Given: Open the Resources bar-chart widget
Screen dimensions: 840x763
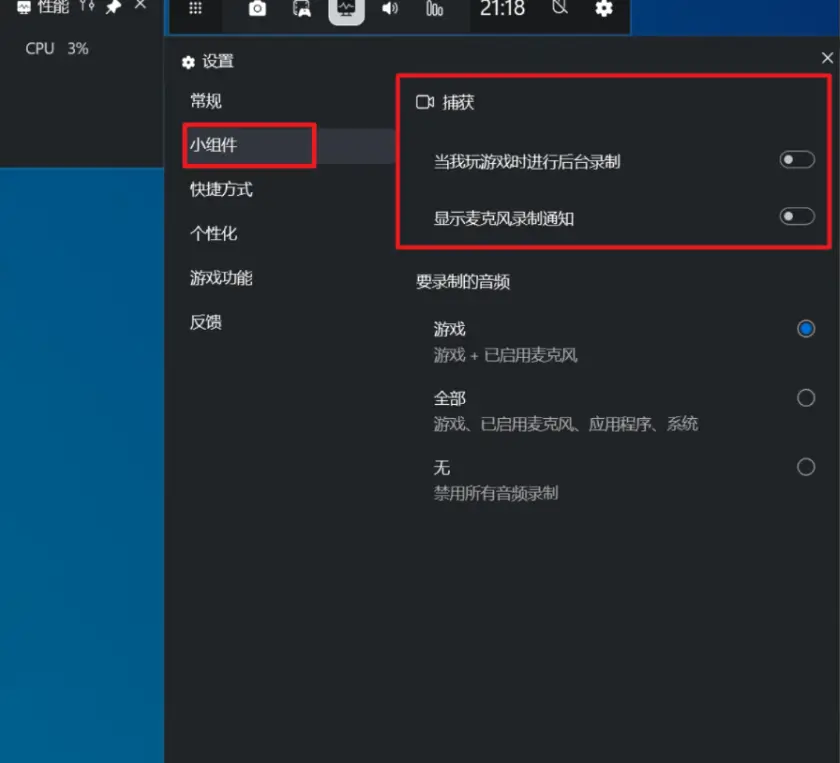Looking at the screenshot, I should click(x=434, y=9).
